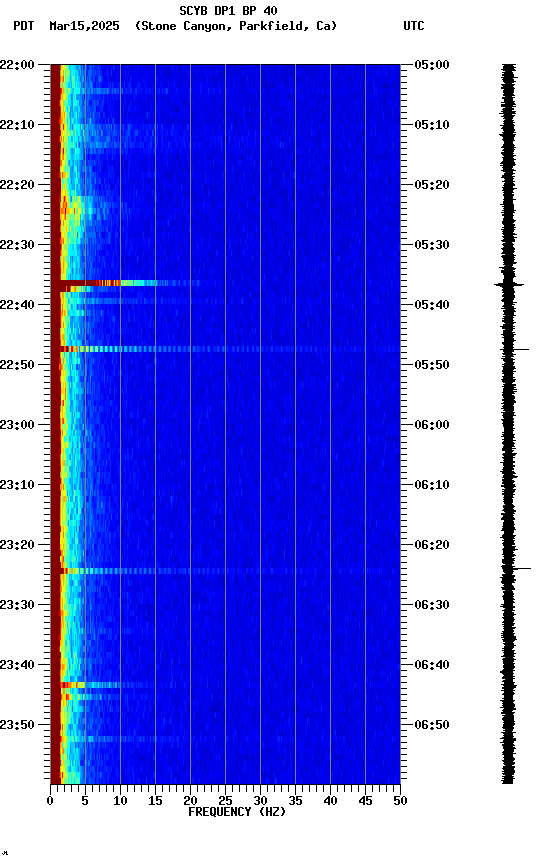Click the '23:50' PDT time label

click(x=17, y=725)
